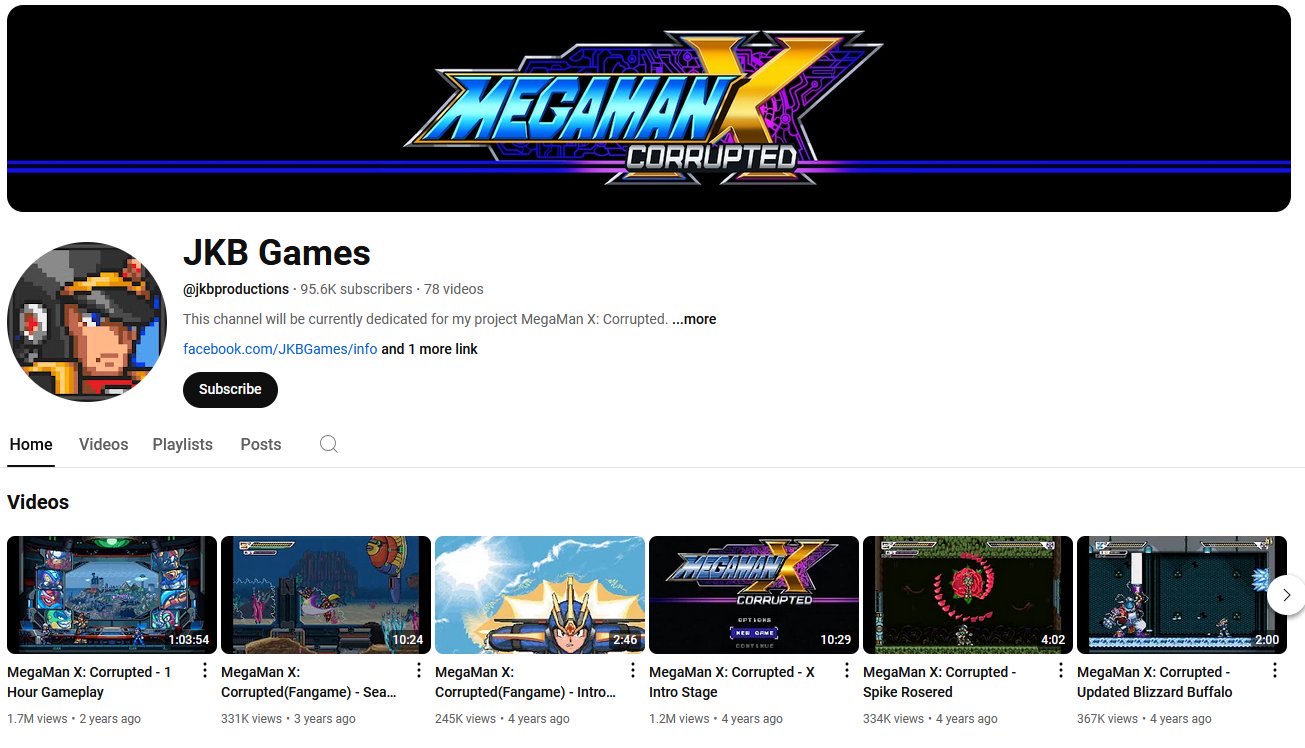Open the Playlists tab
Viewport: 1305px width, 748px height.
click(183, 444)
